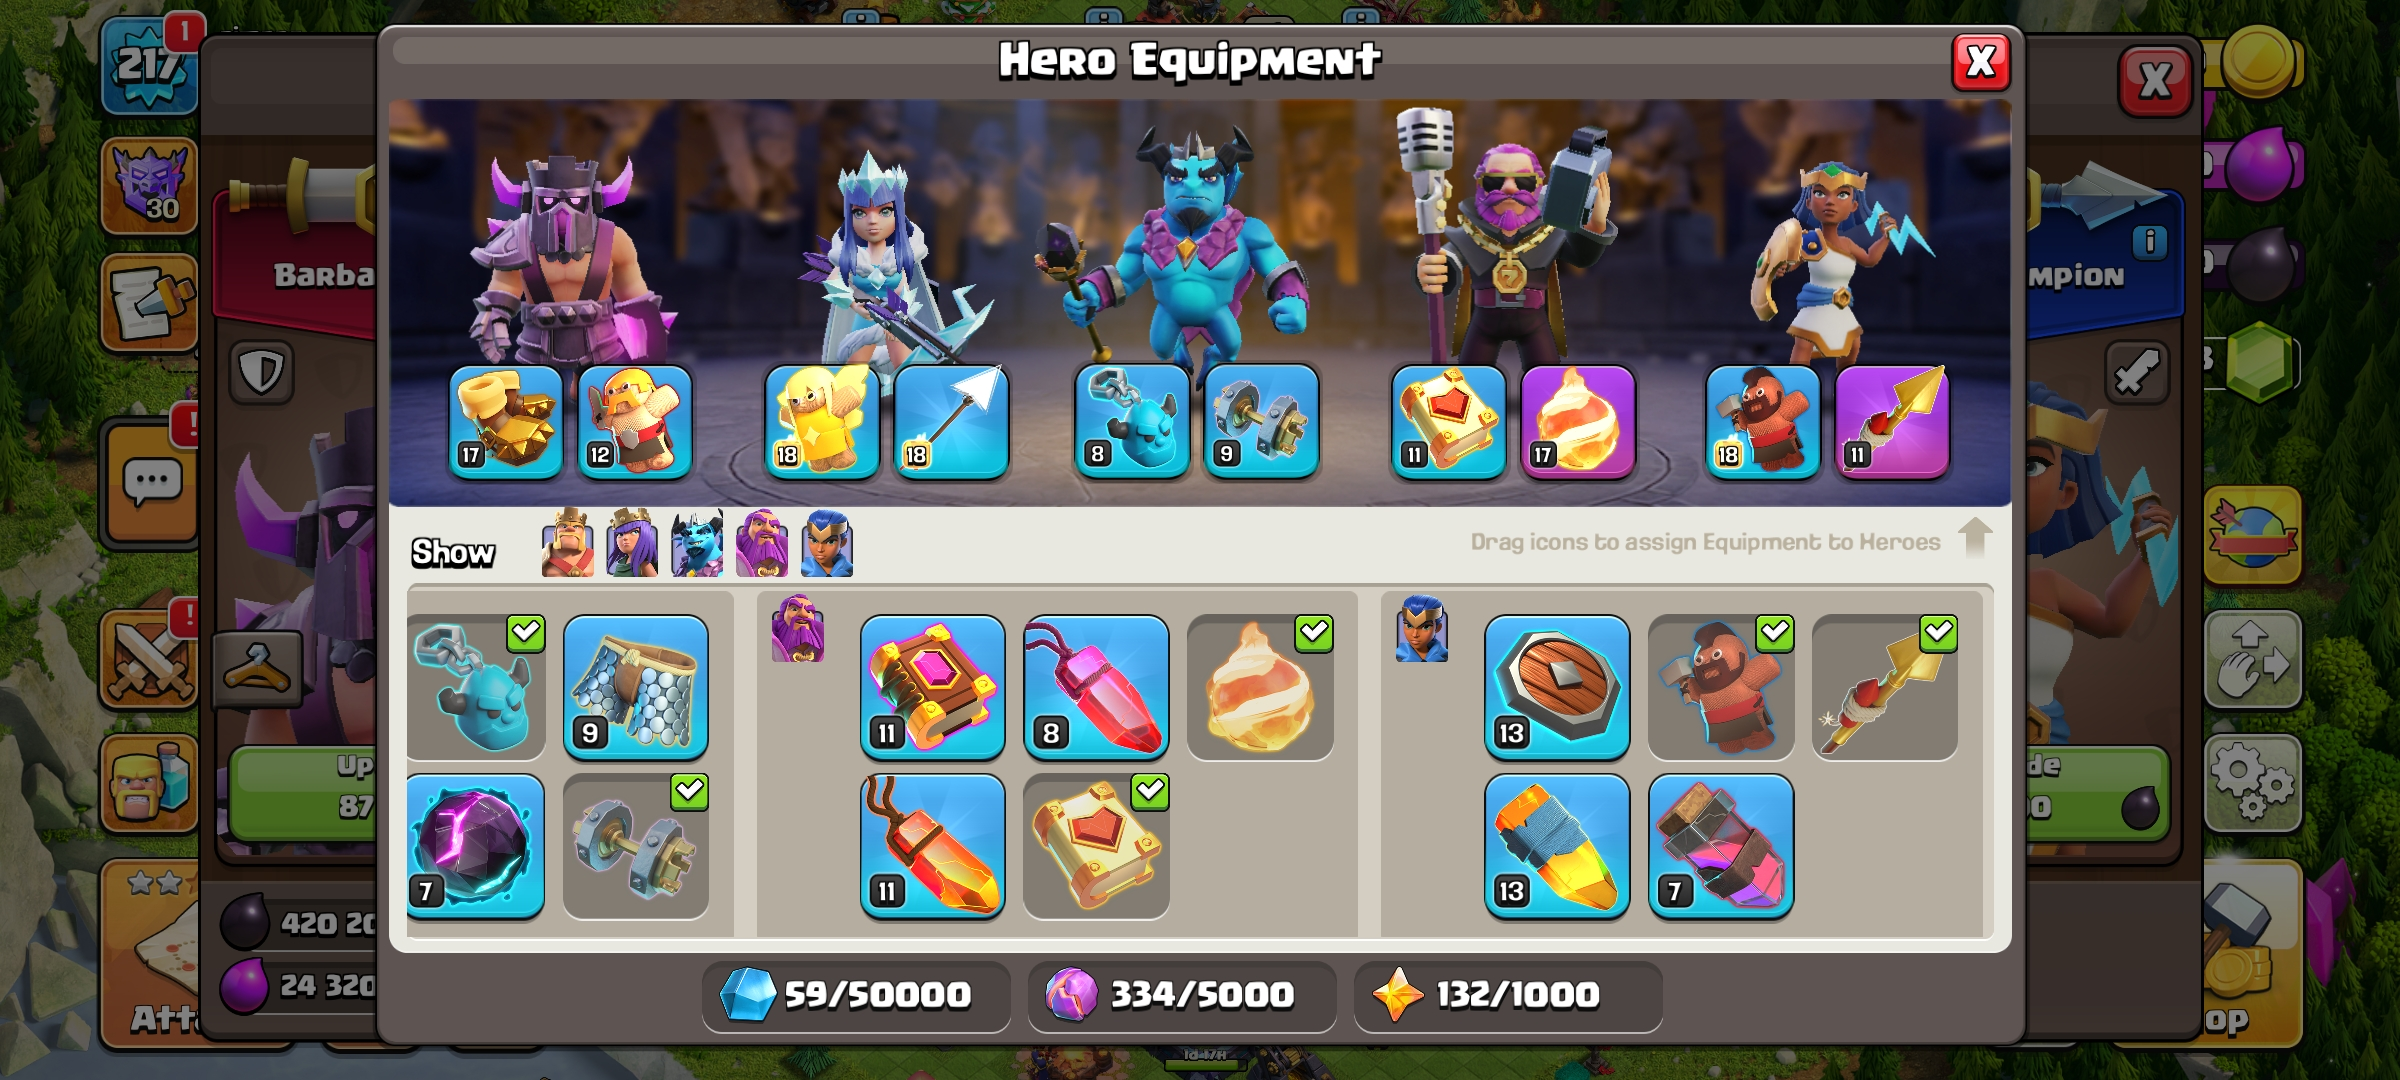
Task: Select the Metal Pants level 9
Action: [x=636, y=688]
